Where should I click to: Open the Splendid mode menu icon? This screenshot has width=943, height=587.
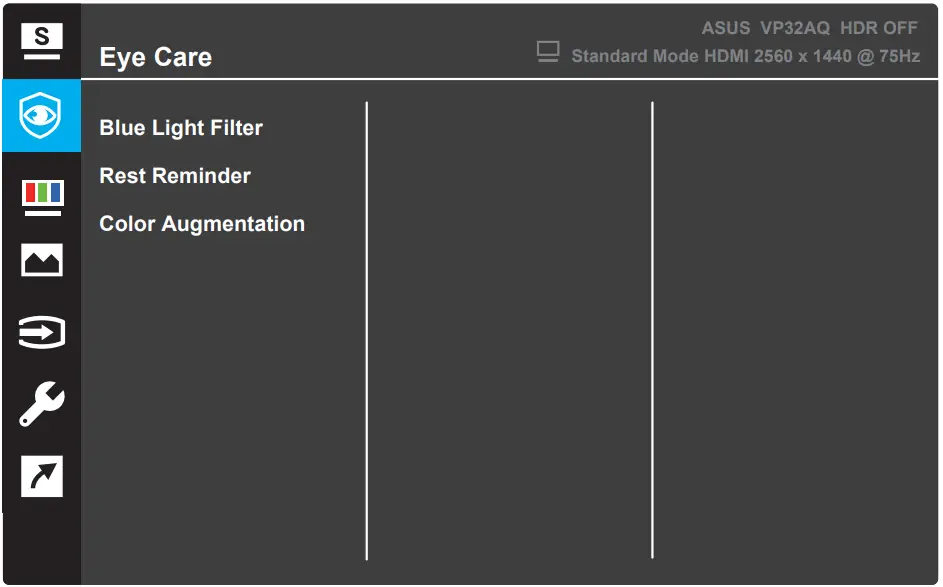click(41, 41)
